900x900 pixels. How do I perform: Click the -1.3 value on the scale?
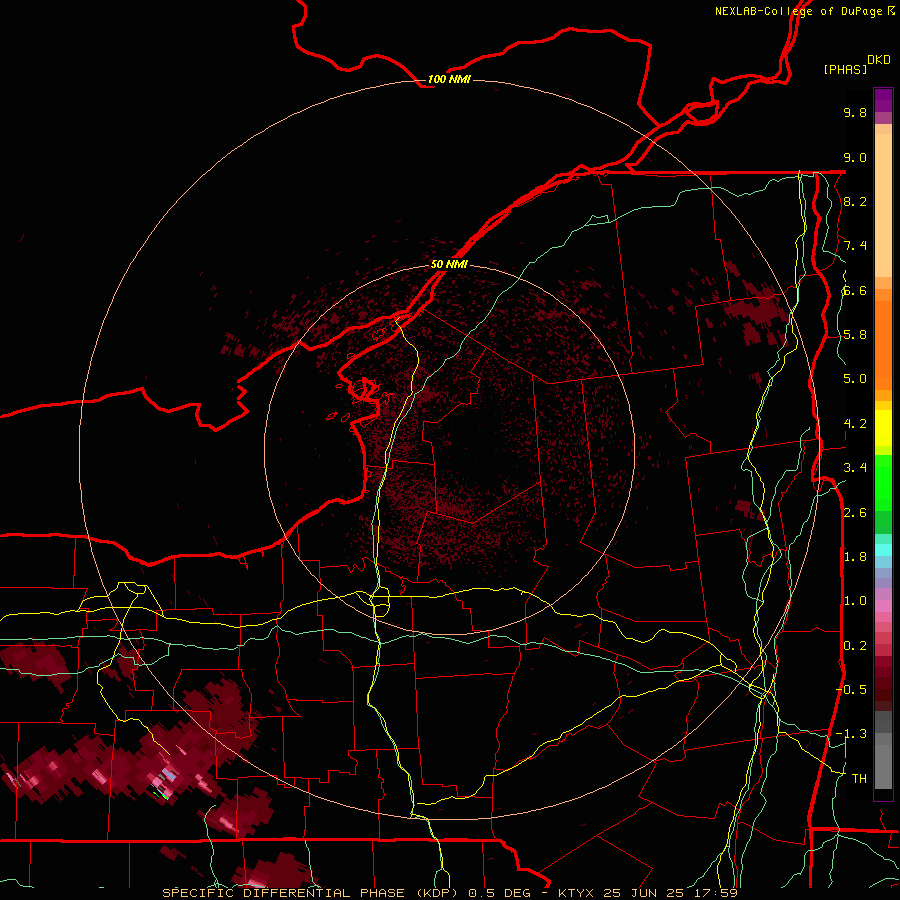851,734
